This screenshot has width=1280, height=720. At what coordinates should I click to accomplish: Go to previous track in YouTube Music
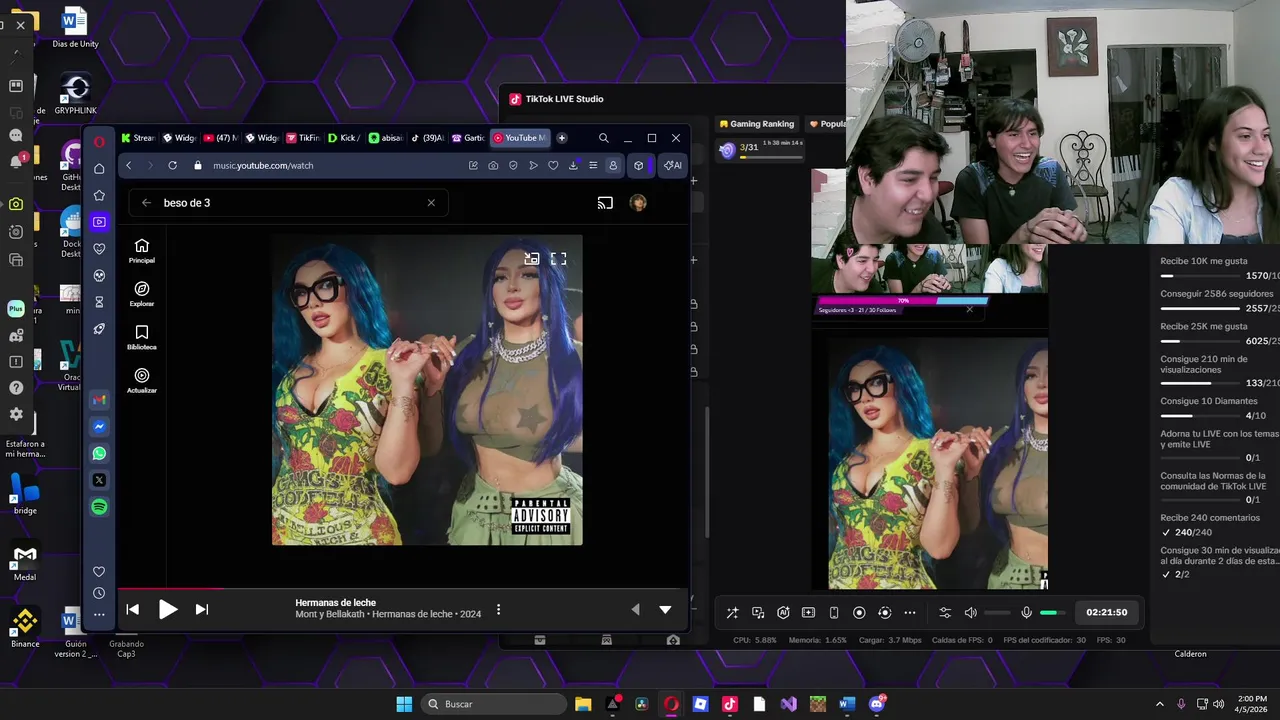point(132,609)
